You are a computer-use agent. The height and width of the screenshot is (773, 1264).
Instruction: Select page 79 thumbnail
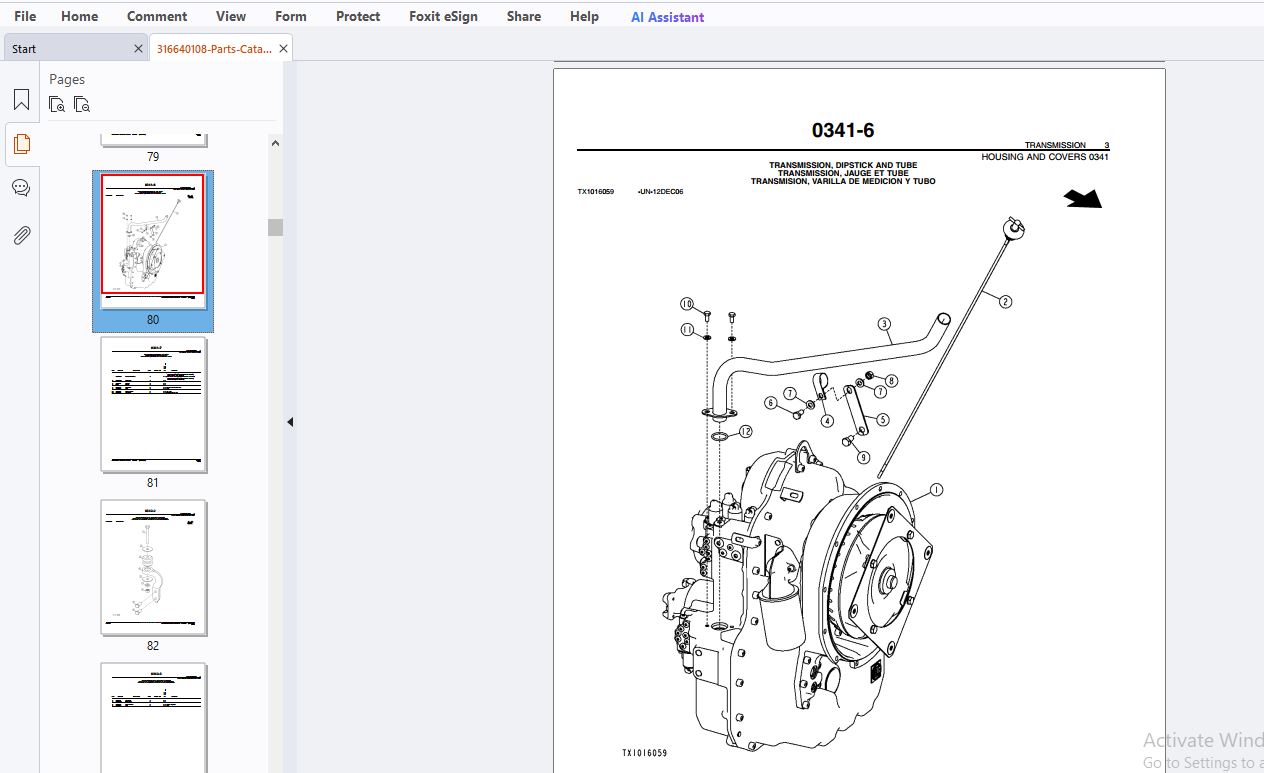click(x=153, y=139)
